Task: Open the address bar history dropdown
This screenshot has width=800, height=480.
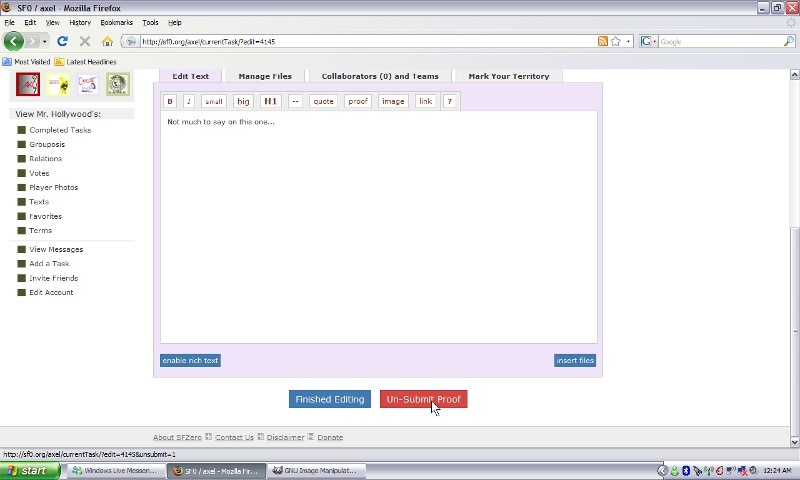Action: click(629, 41)
